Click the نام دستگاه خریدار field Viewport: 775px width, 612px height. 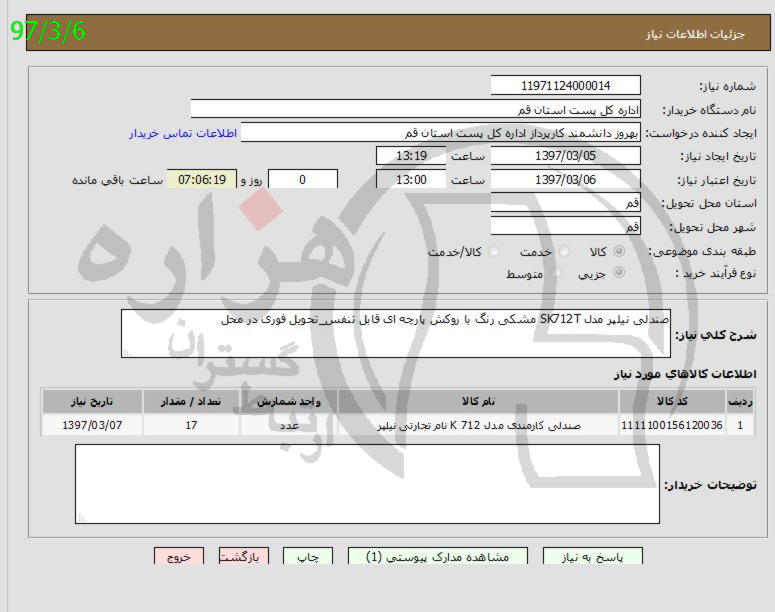415,109
